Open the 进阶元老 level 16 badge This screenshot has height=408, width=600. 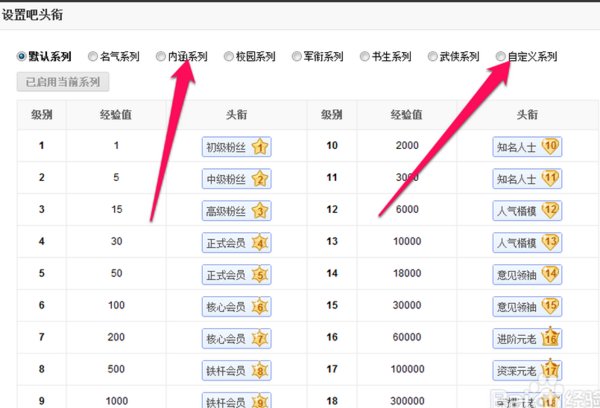(527, 338)
